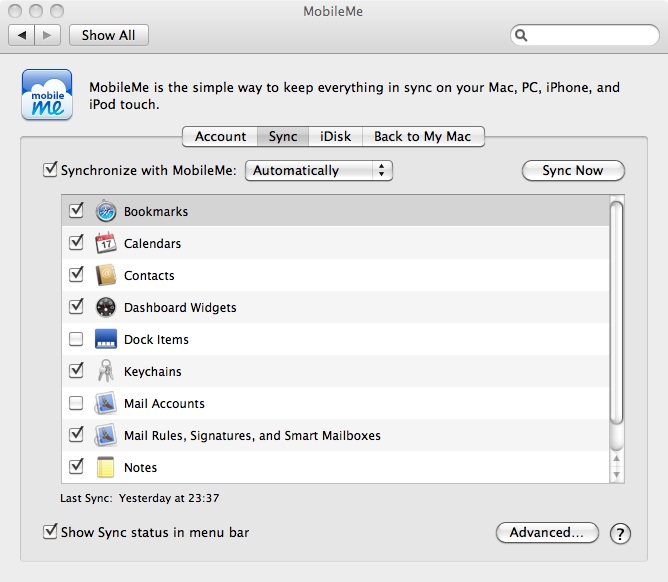Go forward with the right arrow button
668x582 pixels.
tap(47, 35)
